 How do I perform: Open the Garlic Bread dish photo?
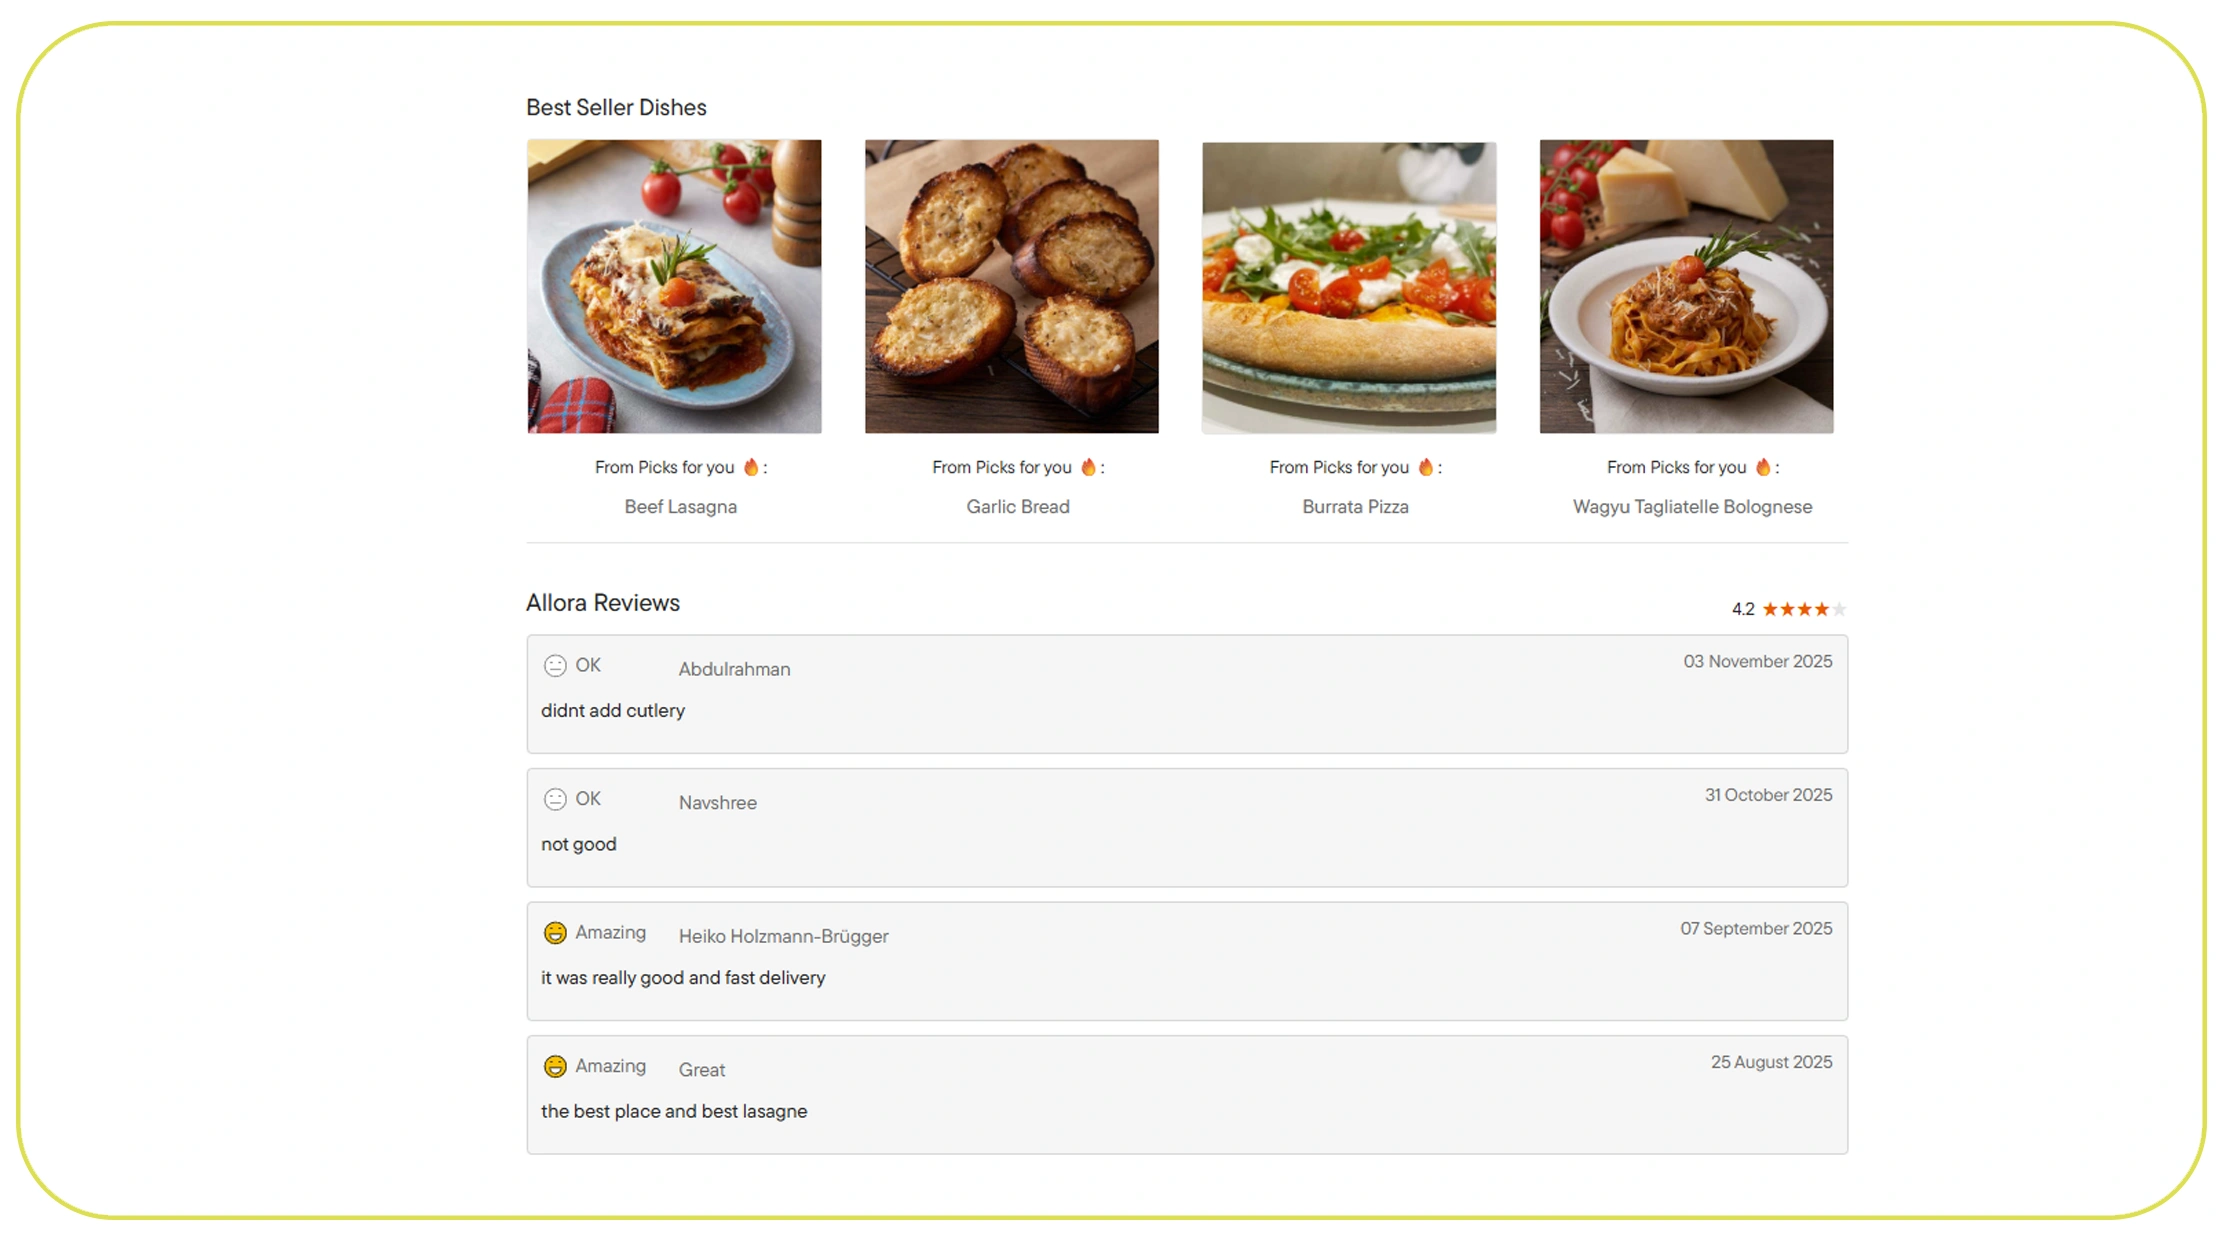pos(1011,287)
